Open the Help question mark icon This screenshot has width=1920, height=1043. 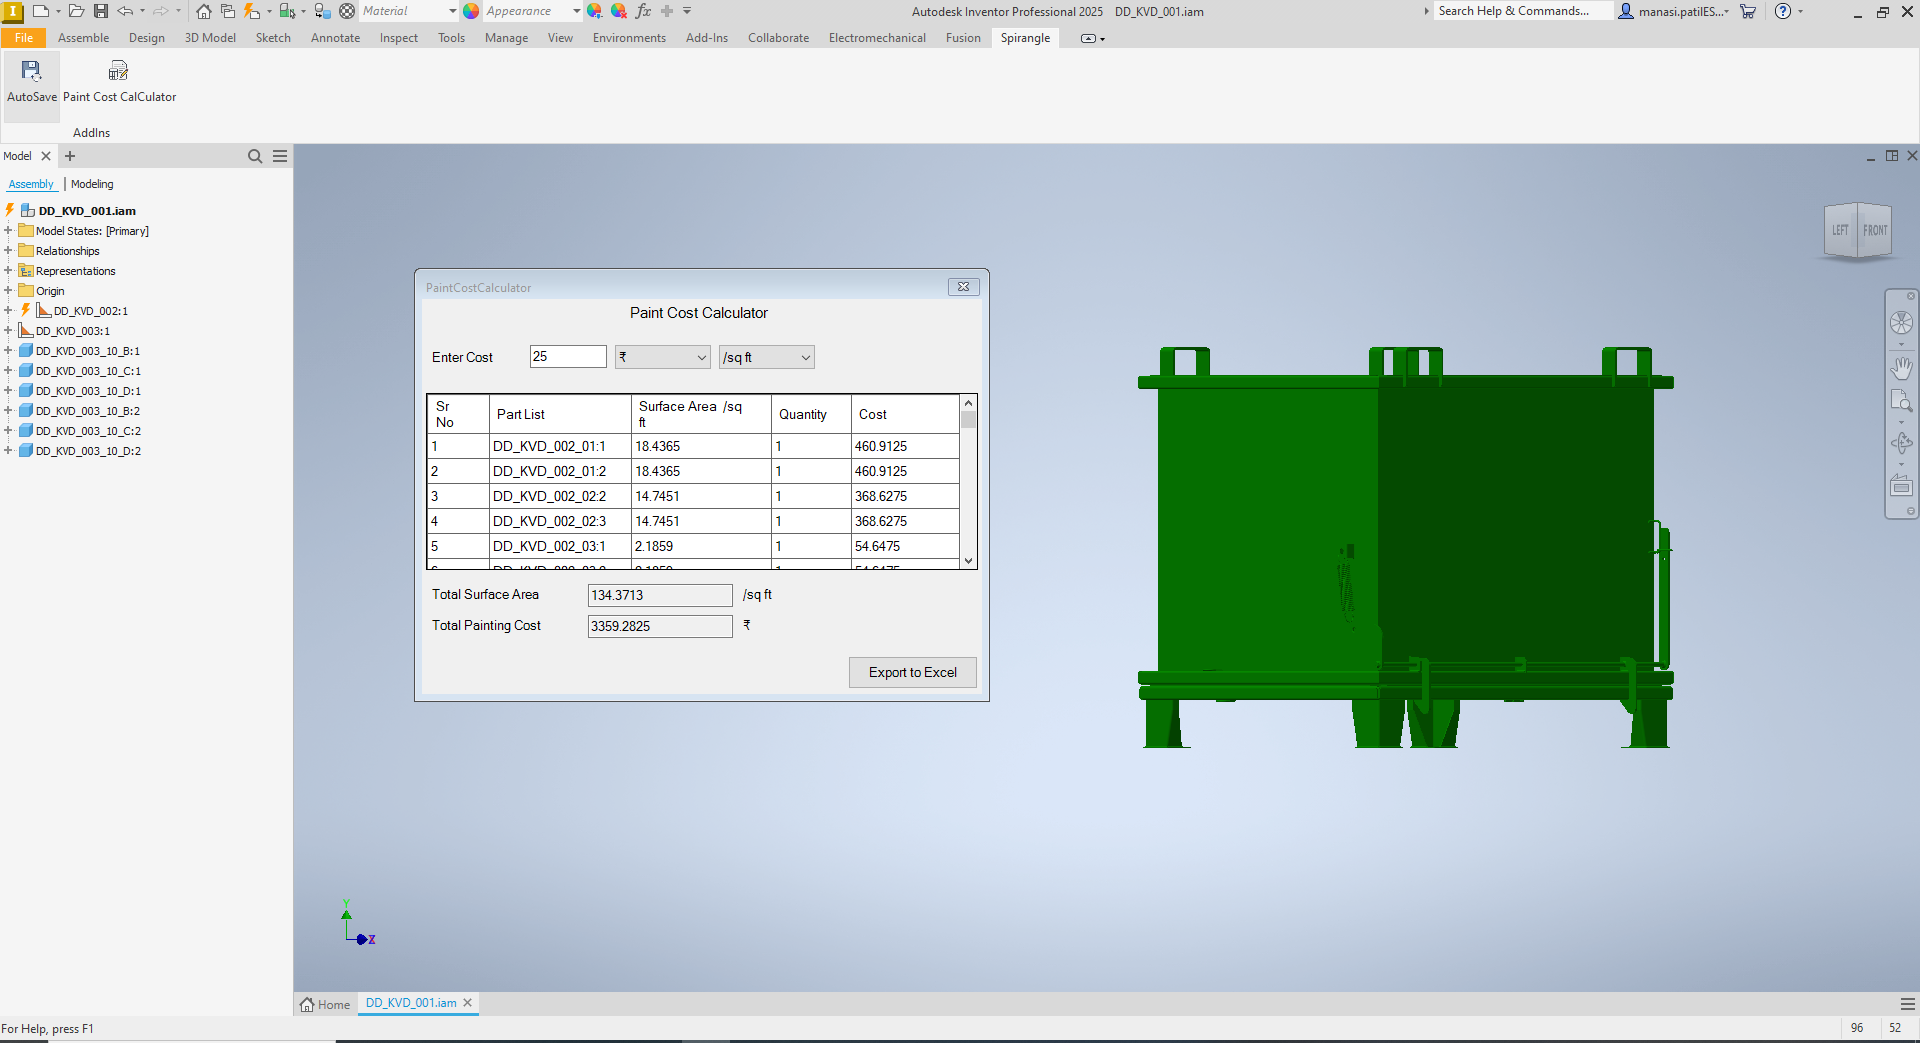point(1783,11)
